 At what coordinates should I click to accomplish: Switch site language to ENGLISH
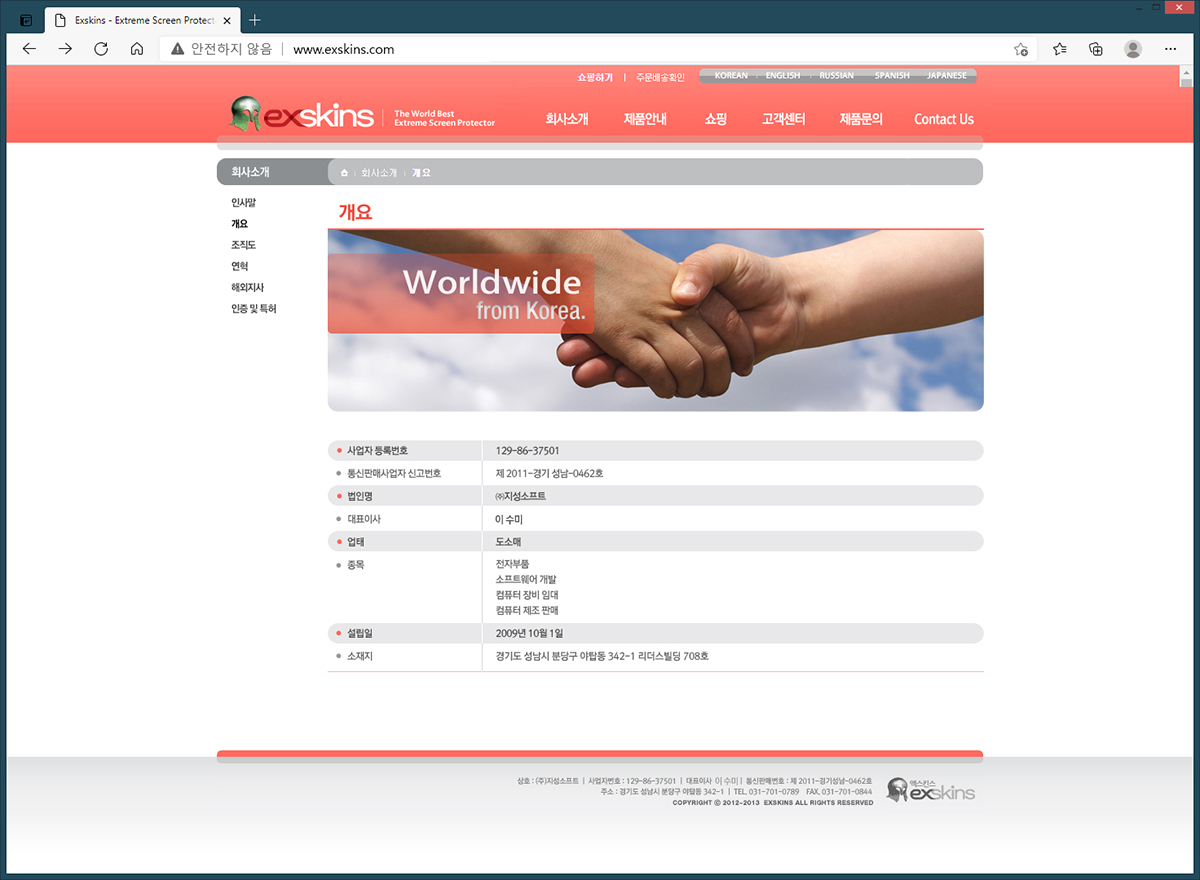pos(782,76)
